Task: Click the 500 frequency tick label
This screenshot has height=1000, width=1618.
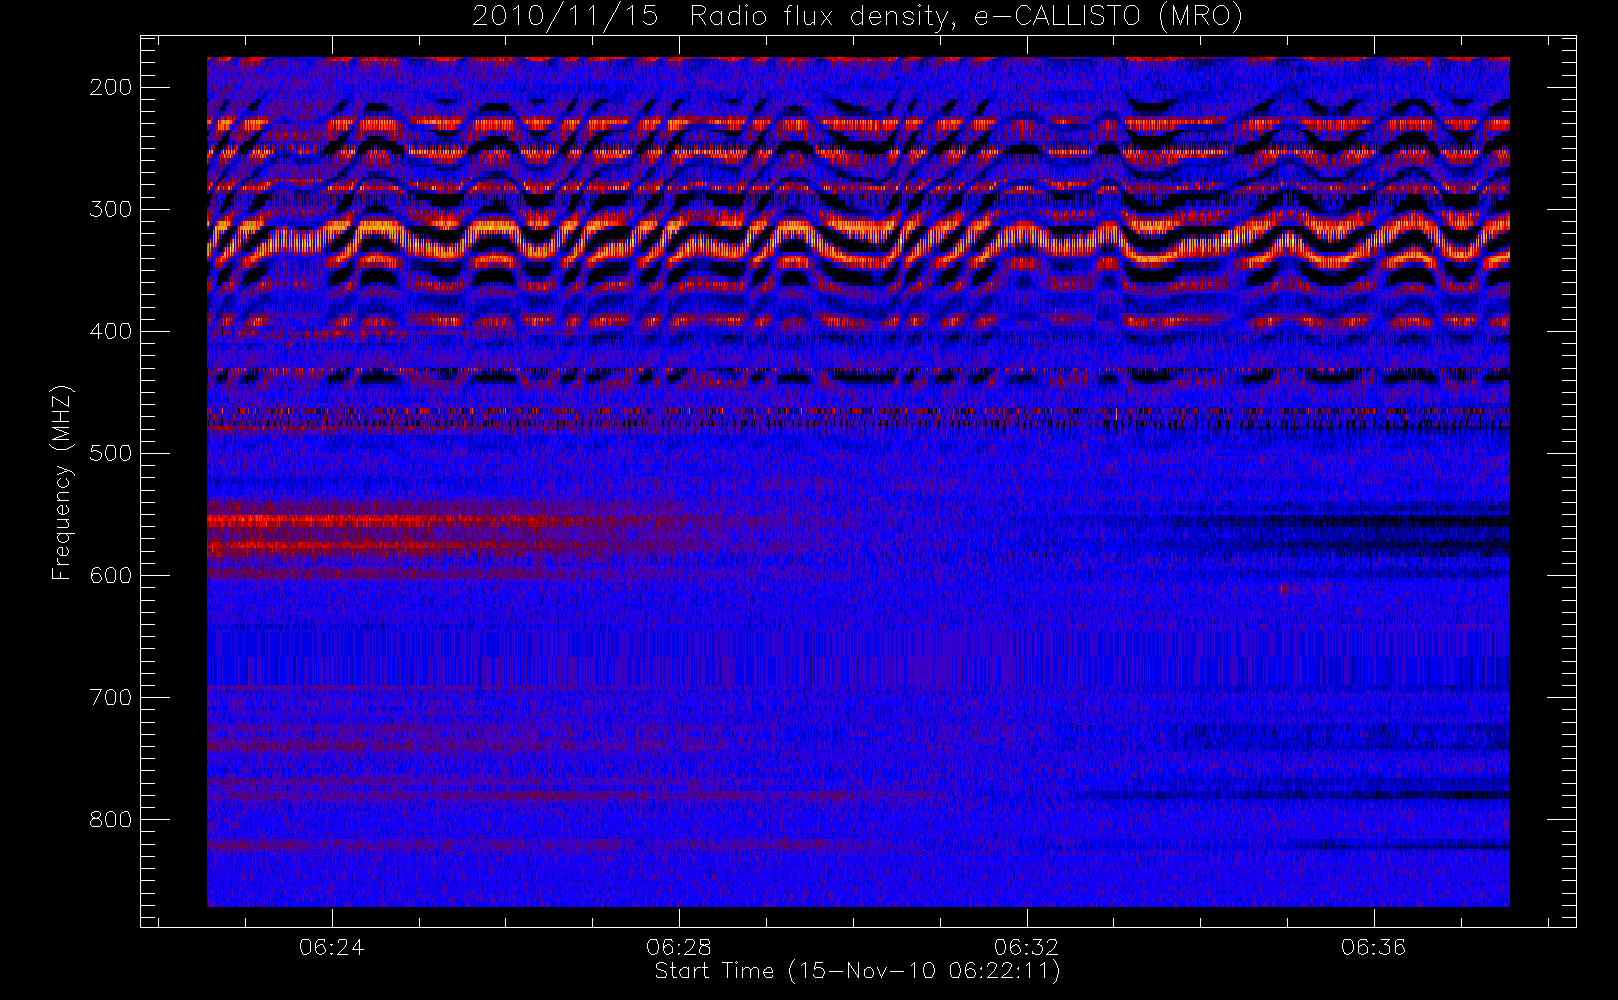Action: 111,453
